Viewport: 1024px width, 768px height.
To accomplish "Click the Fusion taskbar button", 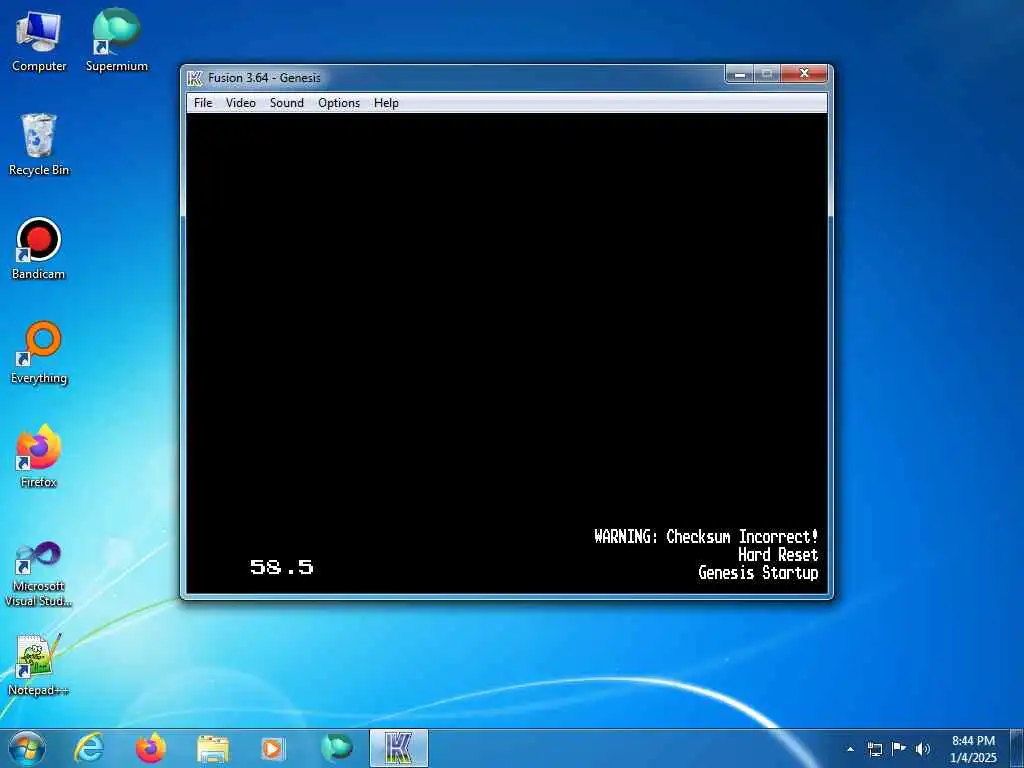I will pyautogui.click(x=399, y=748).
